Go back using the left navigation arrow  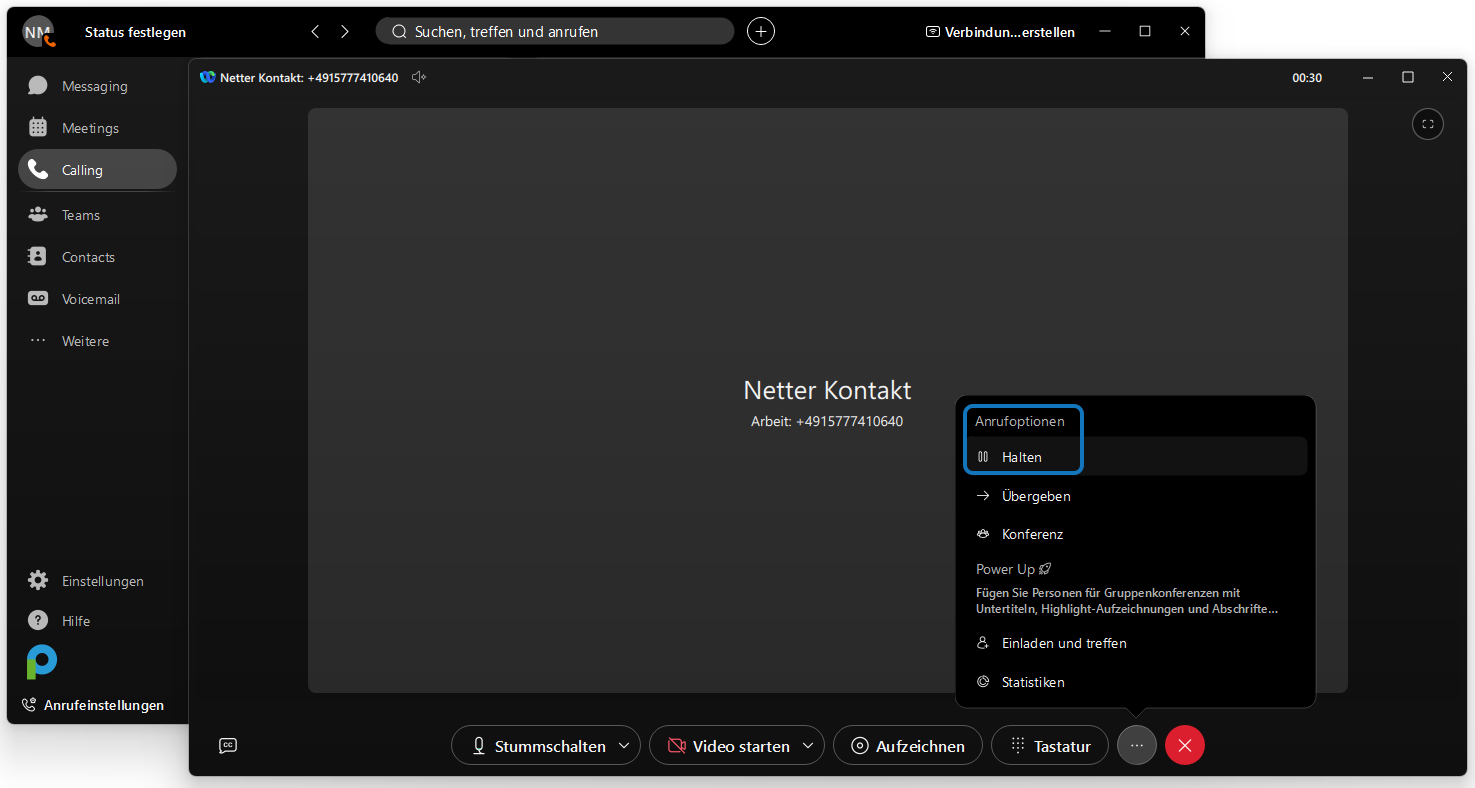[x=316, y=32]
